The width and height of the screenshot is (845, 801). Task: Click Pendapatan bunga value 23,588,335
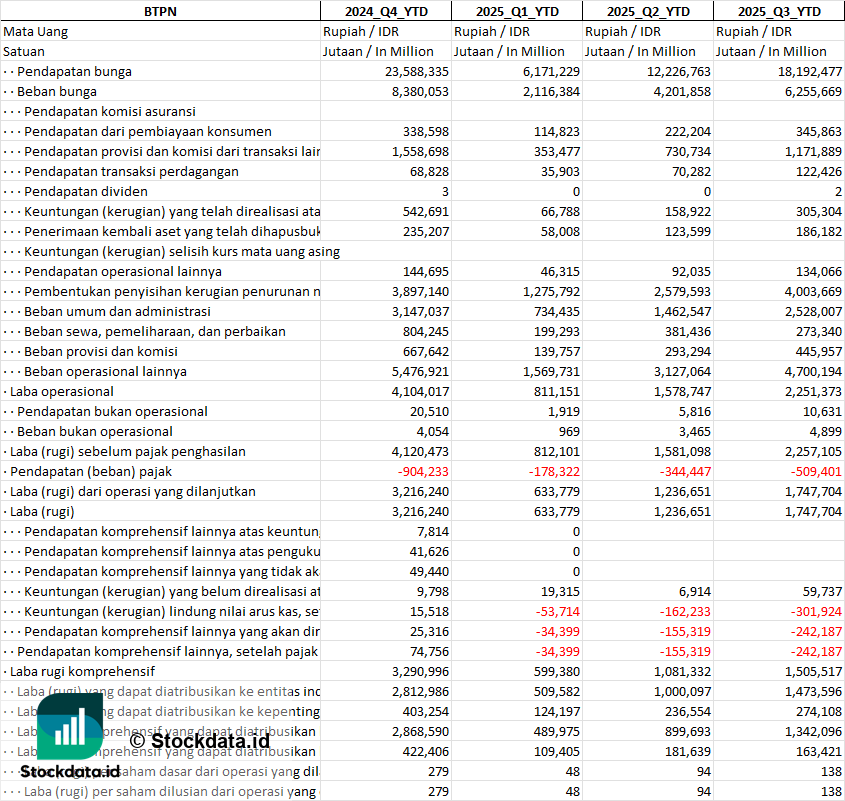(x=417, y=72)
